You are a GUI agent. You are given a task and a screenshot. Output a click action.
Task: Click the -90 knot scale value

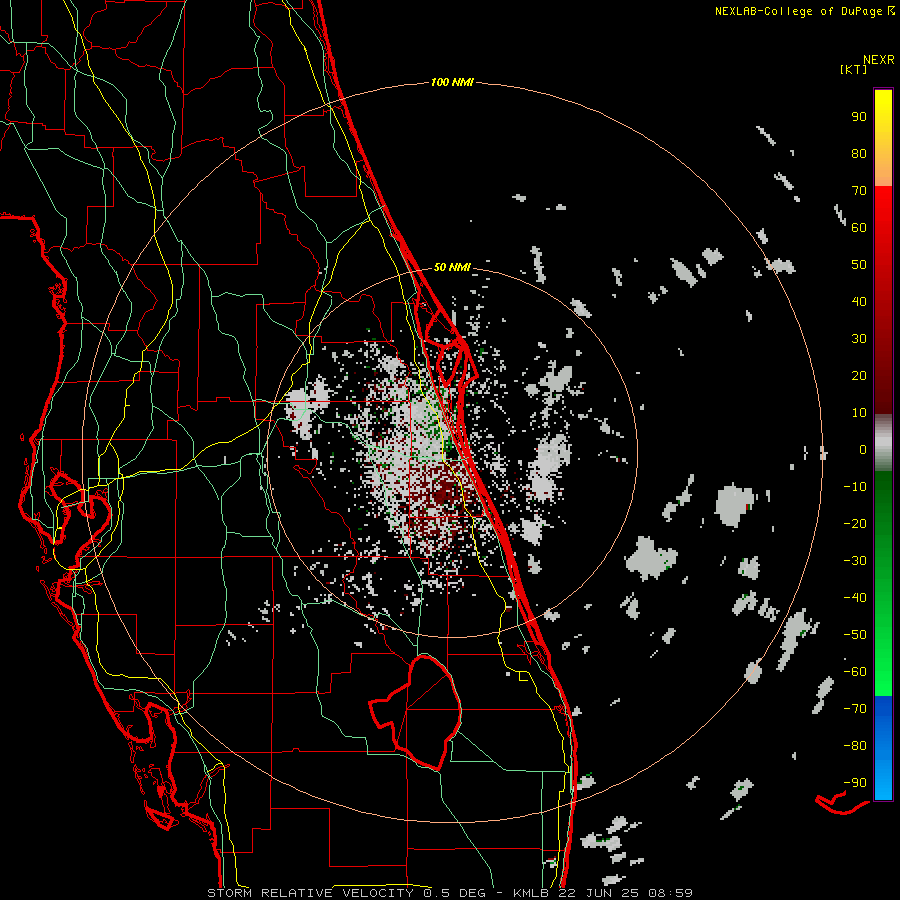855,782
